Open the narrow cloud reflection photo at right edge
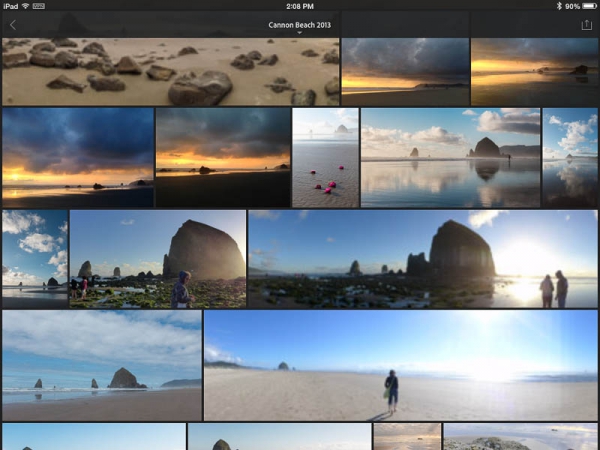 [x=570, y=158]
